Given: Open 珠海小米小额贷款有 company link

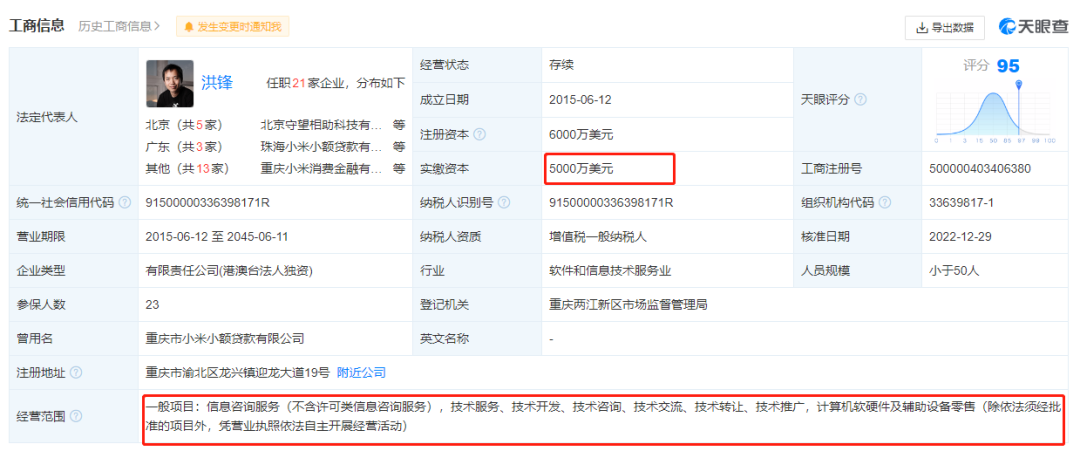Looking at the screenshot, I should [x=321, y=147].
